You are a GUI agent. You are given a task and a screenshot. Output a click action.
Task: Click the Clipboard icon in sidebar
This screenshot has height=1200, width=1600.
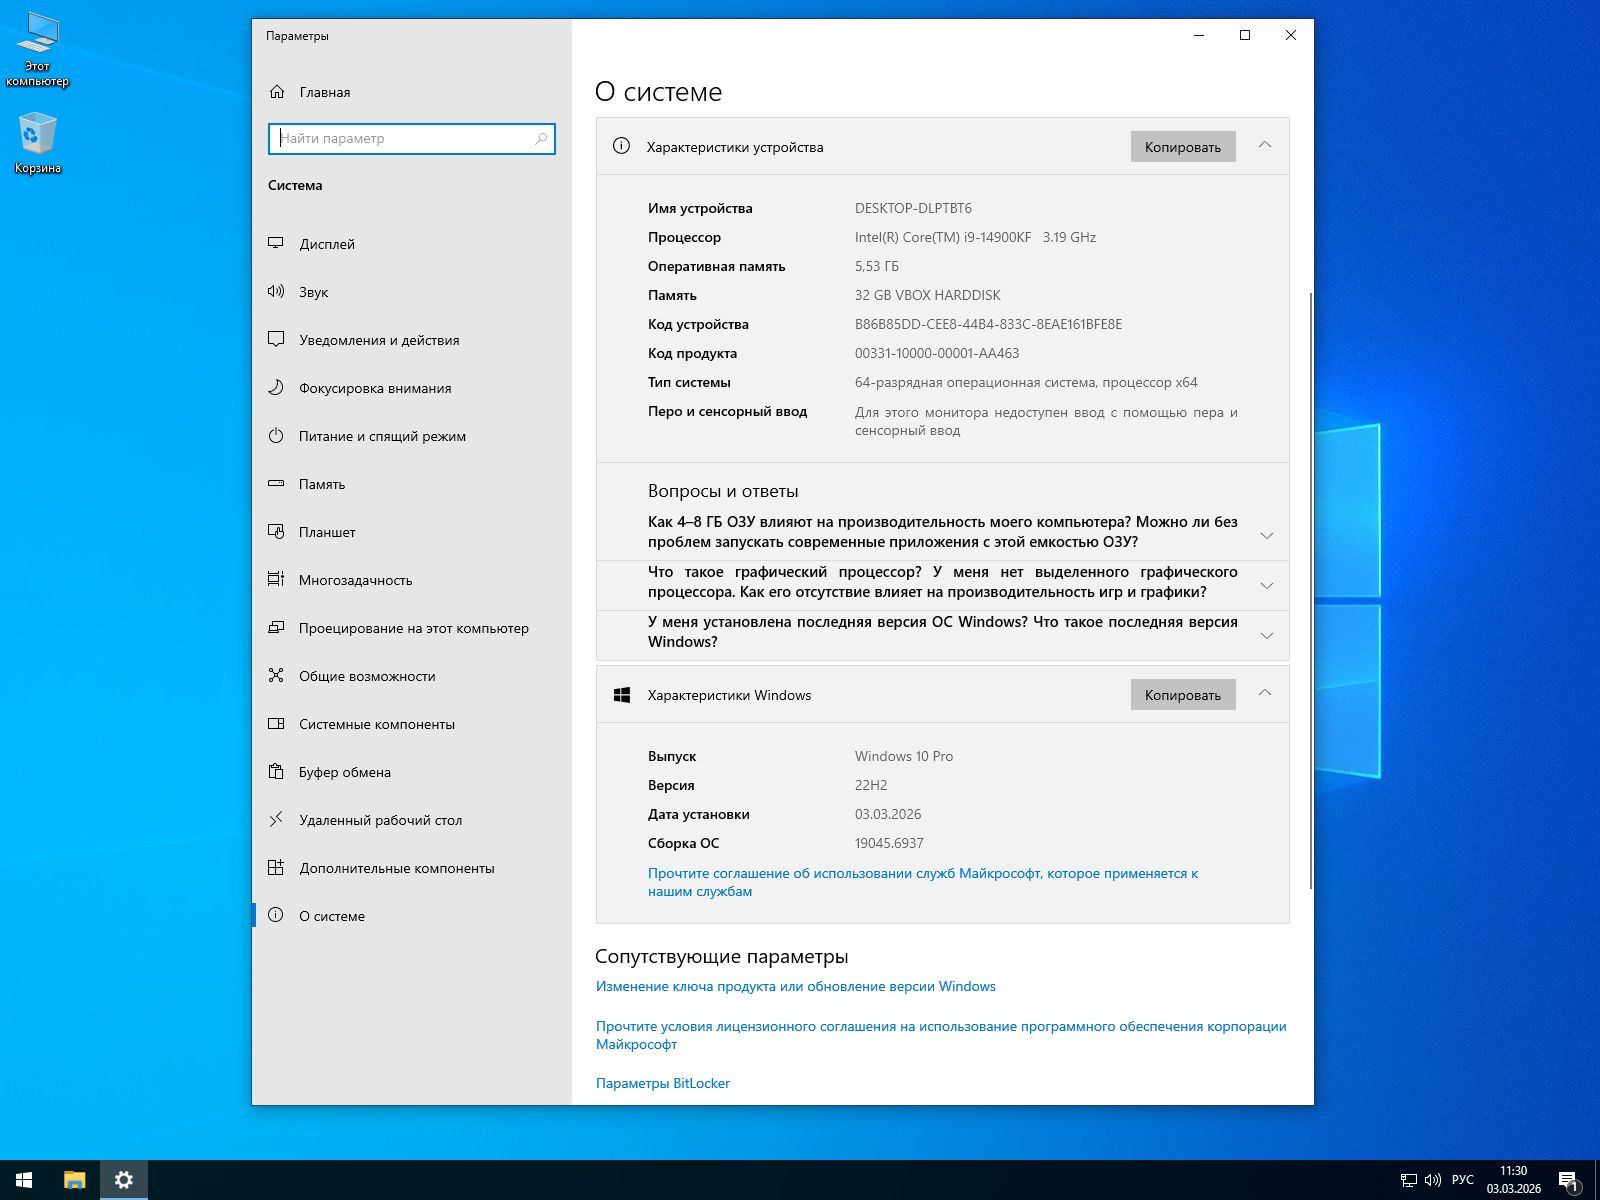pos(276,771)
